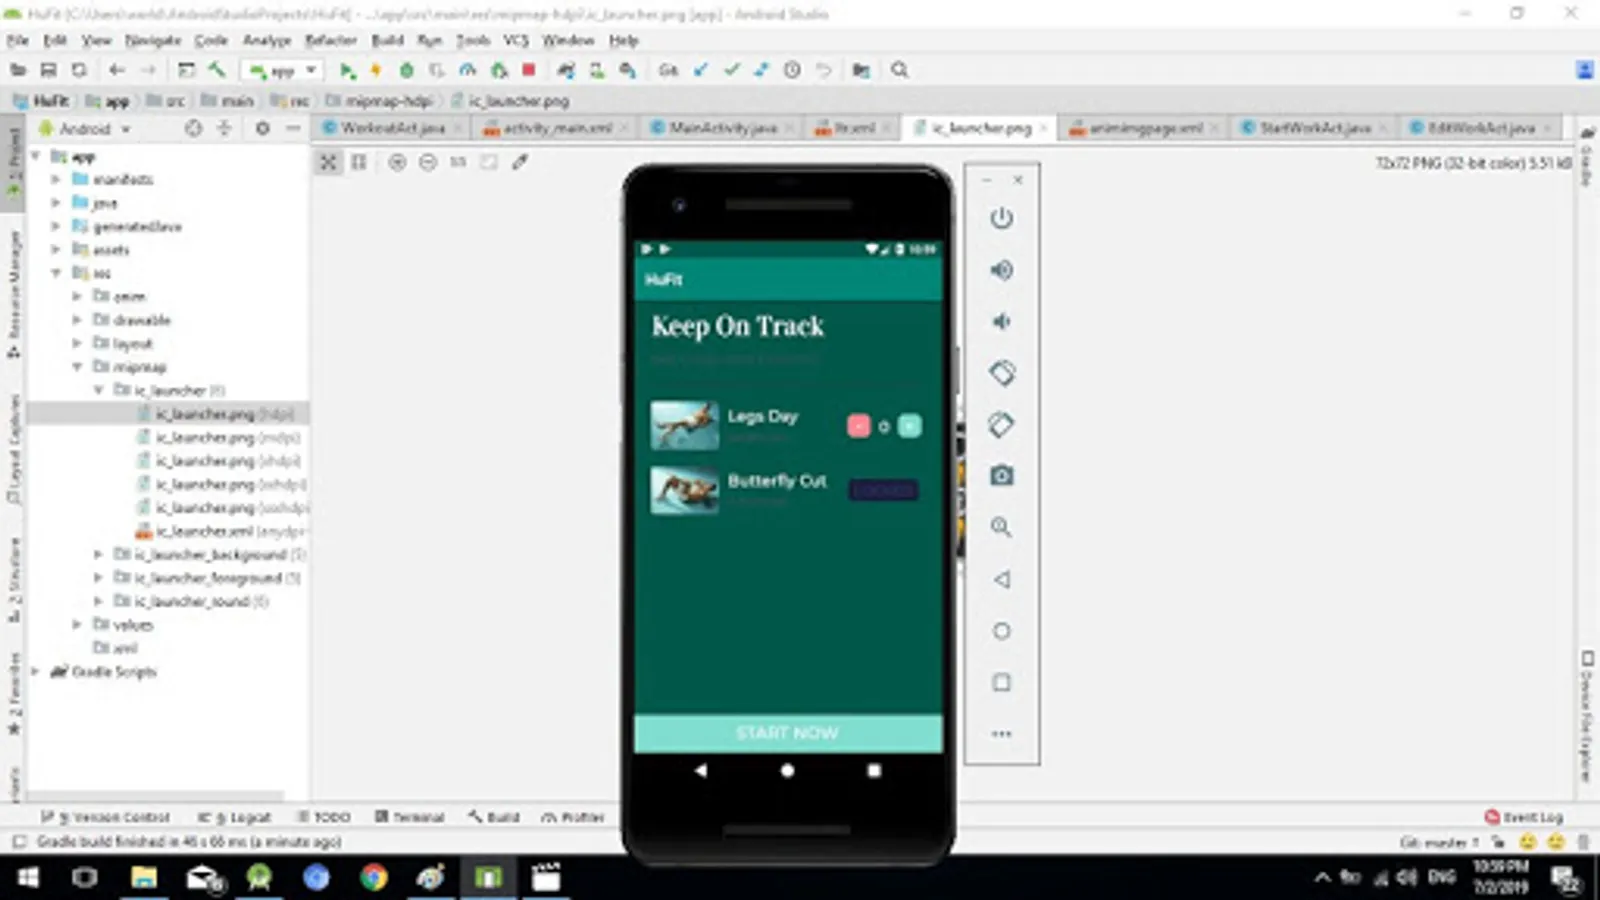
Task: Click the Make Project hammer icon
Action: 216,70
